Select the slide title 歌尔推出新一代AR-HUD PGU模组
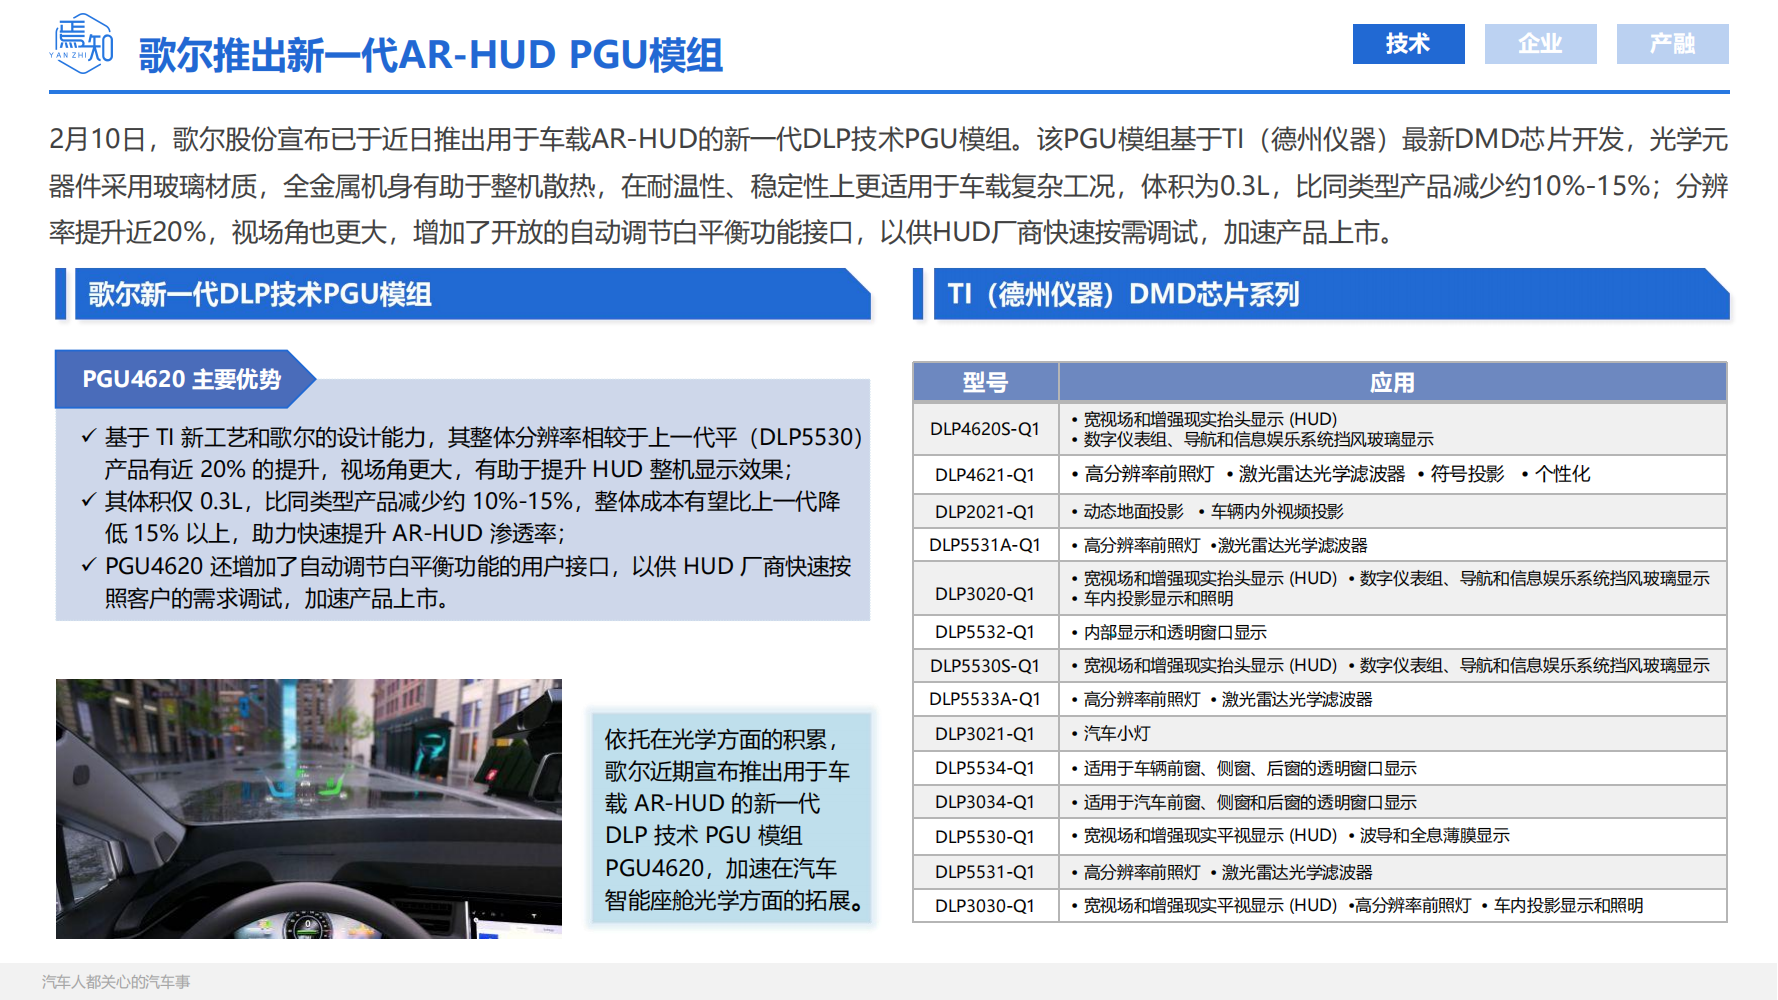Viewport: 1778px width, 1000px height. click(x=431, y=55)
